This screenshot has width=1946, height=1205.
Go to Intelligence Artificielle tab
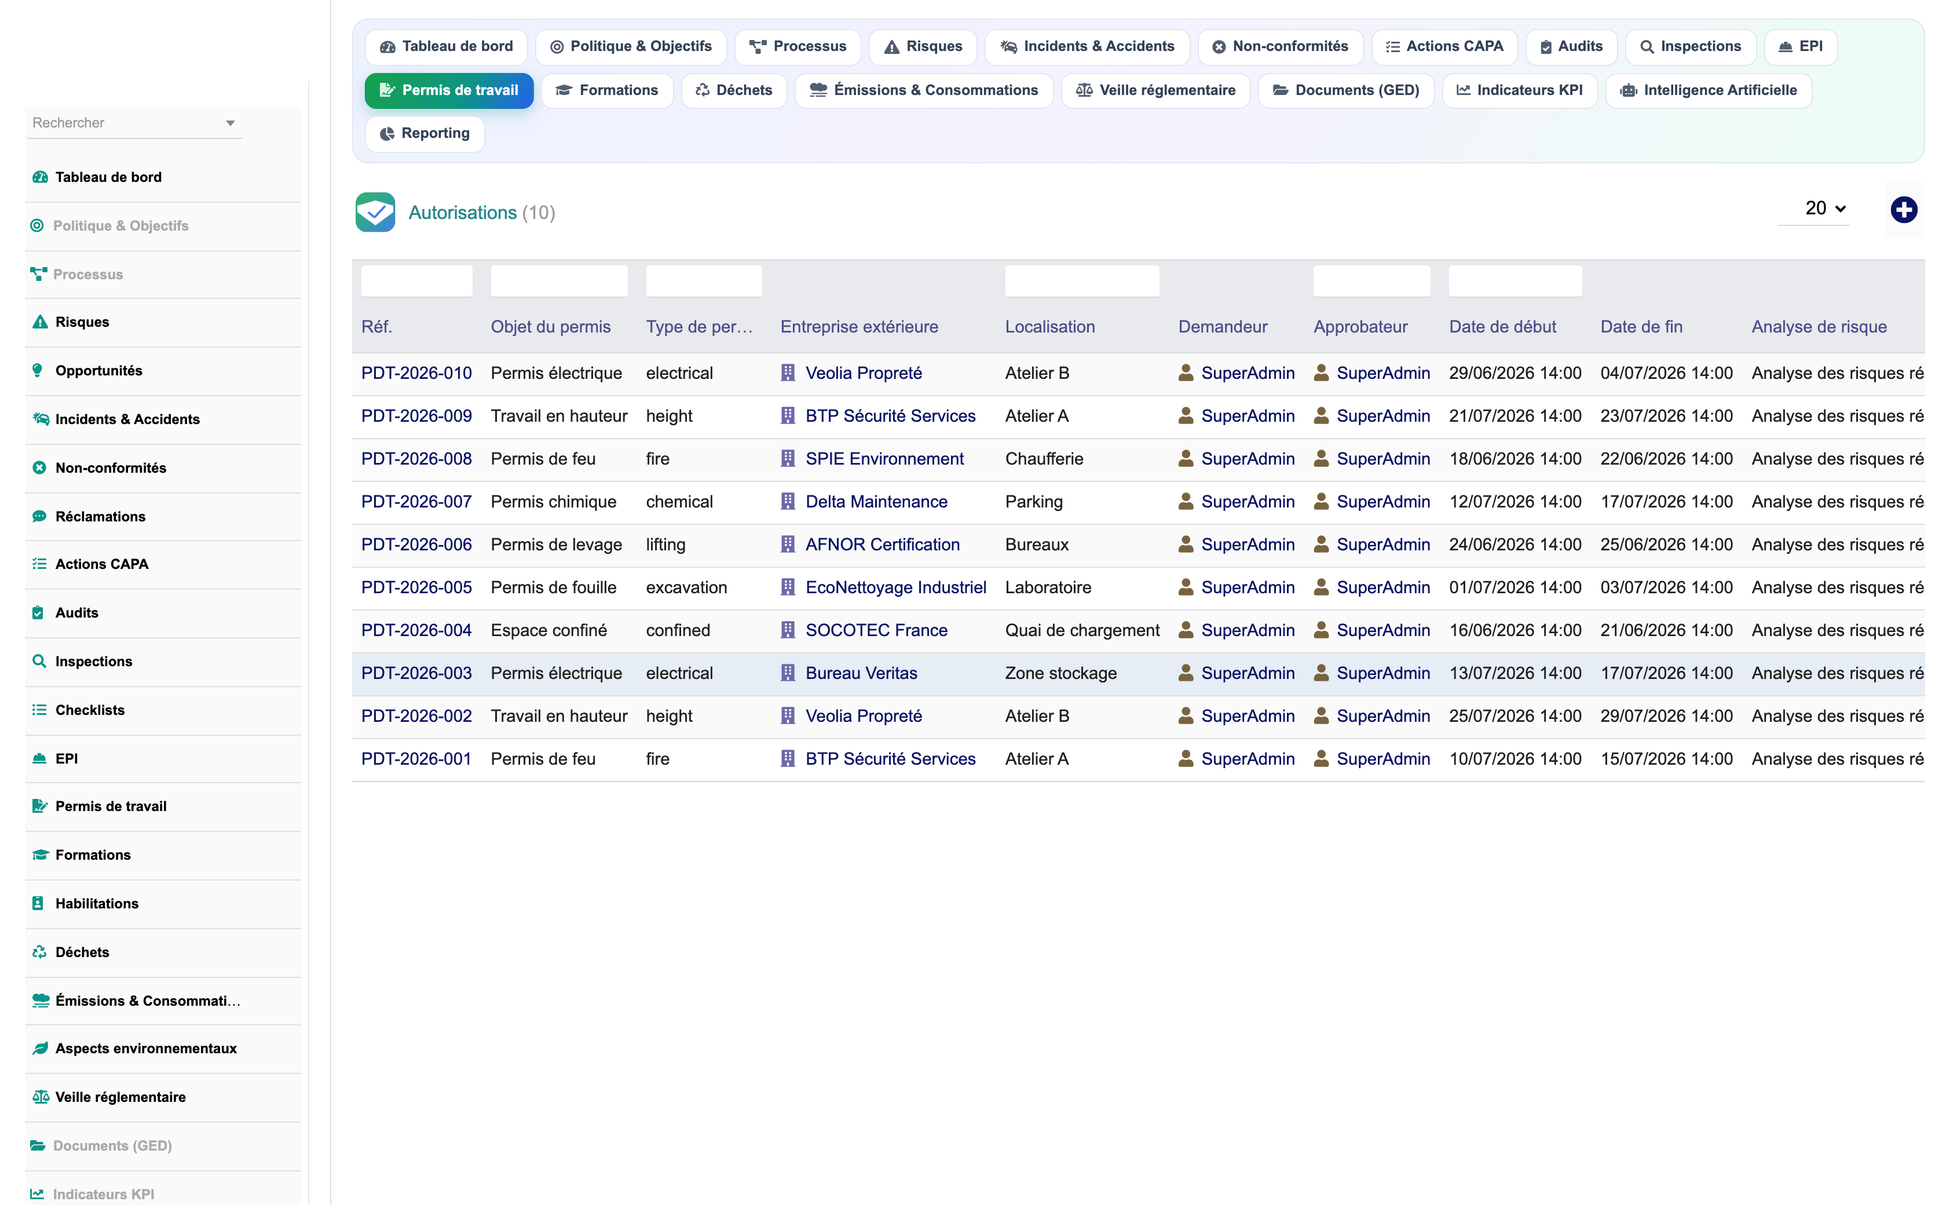click(x=1708, y=90)
